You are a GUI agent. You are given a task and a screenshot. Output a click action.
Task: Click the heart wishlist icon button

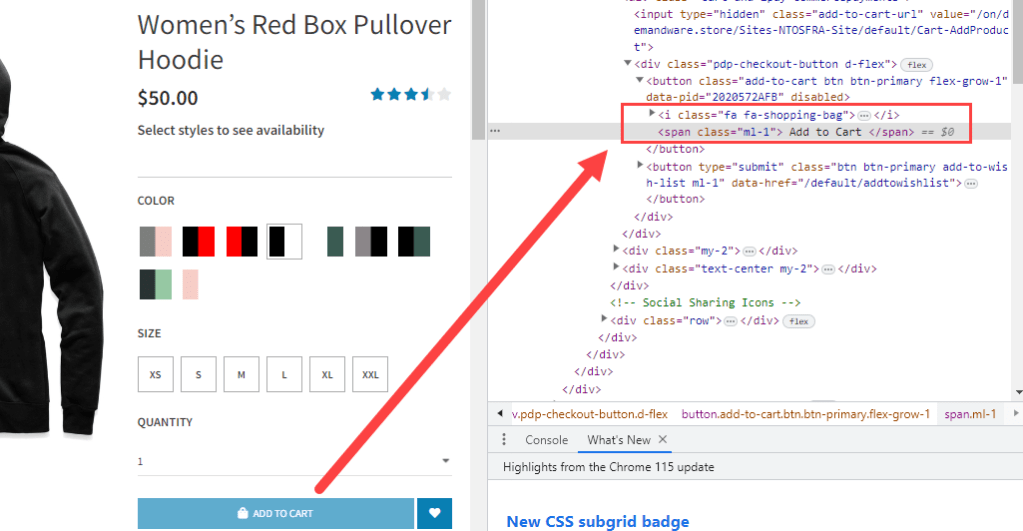click(434, 513)
